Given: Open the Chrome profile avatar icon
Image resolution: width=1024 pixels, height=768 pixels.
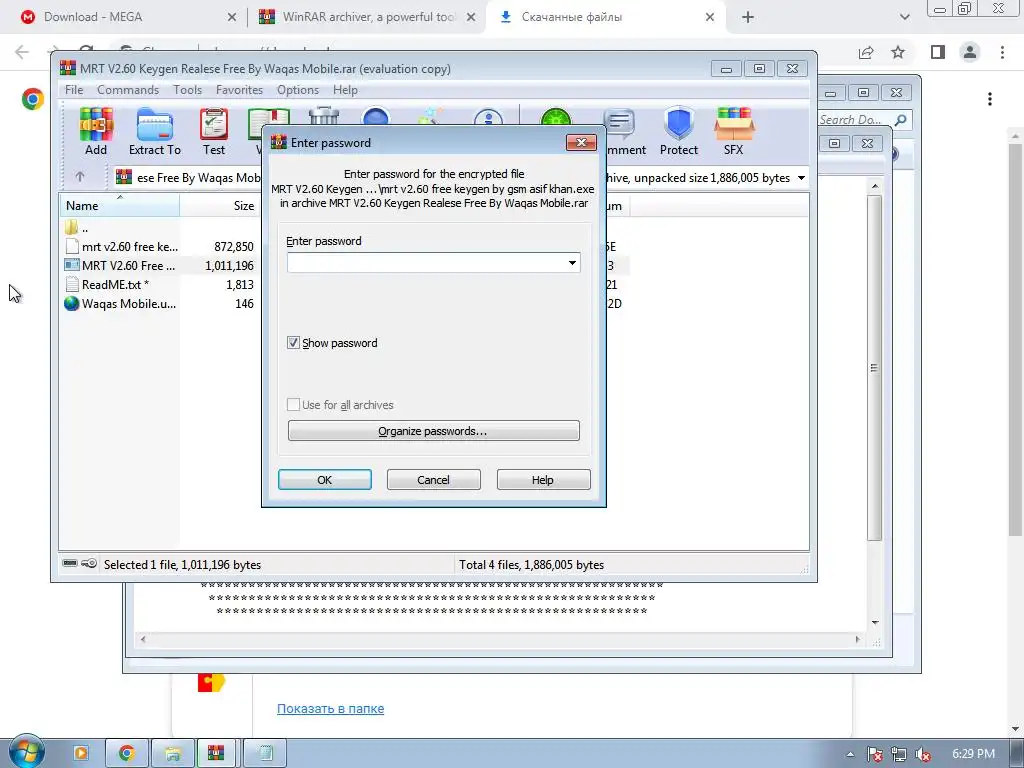Looking at the screenshot, I should coord(970,52).
